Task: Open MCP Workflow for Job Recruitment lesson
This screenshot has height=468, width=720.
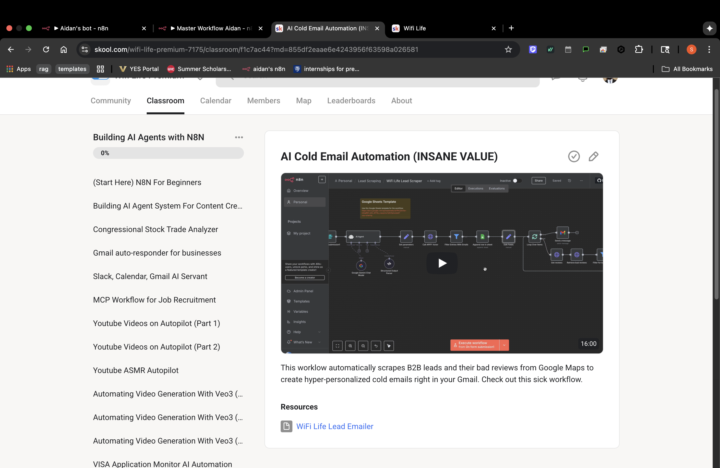Action: [154, 299]
